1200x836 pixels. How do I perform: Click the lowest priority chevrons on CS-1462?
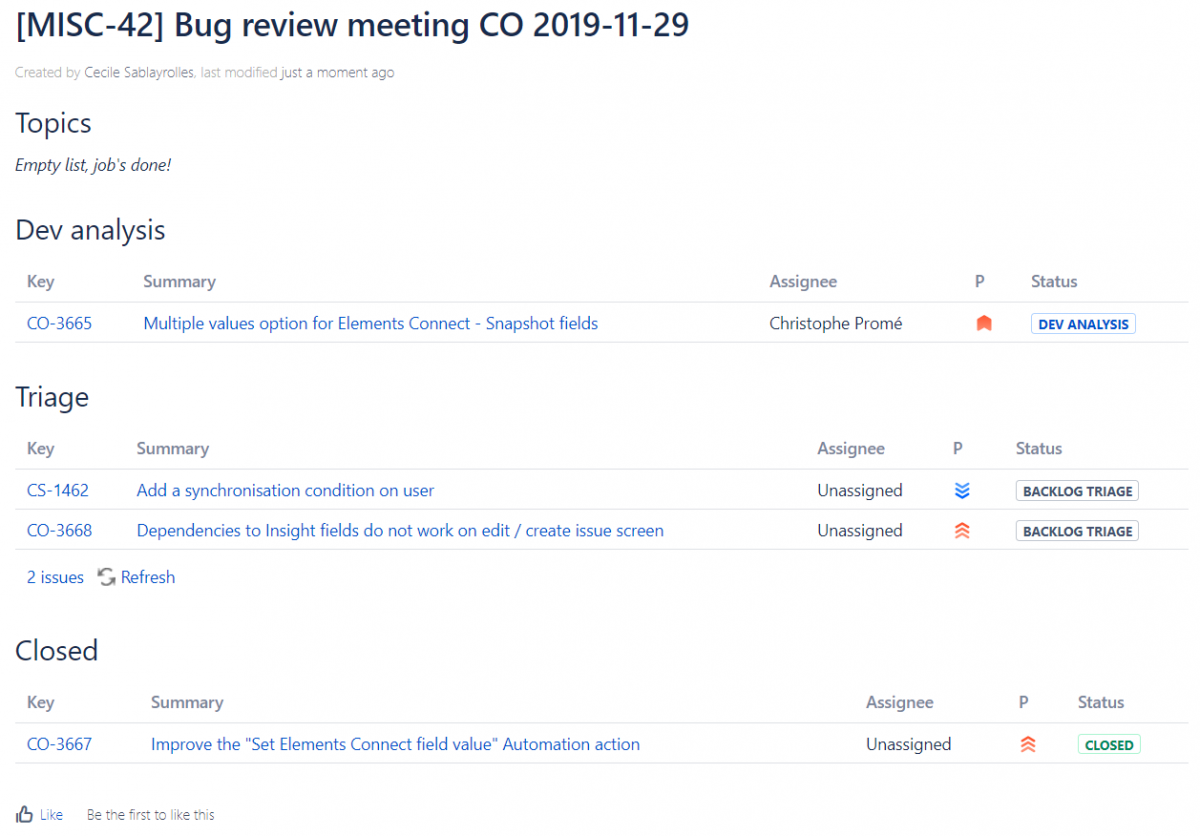pyautogui.click(x=961, y=490)
